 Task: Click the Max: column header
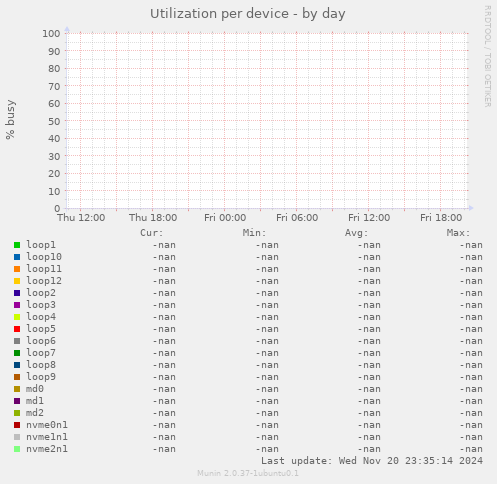click(458, 233)
